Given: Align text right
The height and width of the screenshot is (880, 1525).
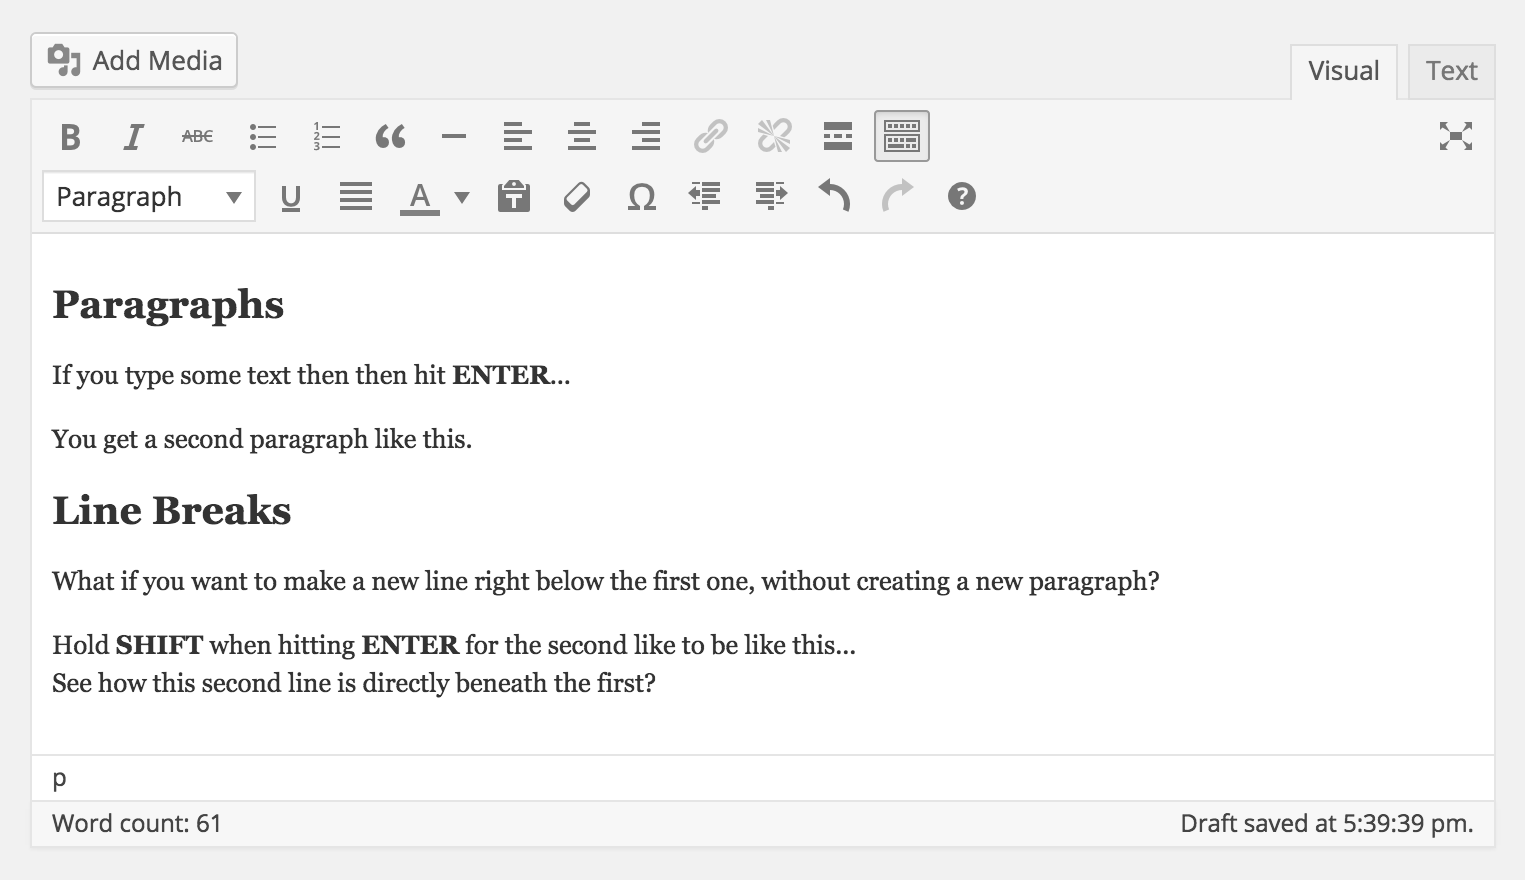Looking at the screenshot, I should (x=646, y=136).
